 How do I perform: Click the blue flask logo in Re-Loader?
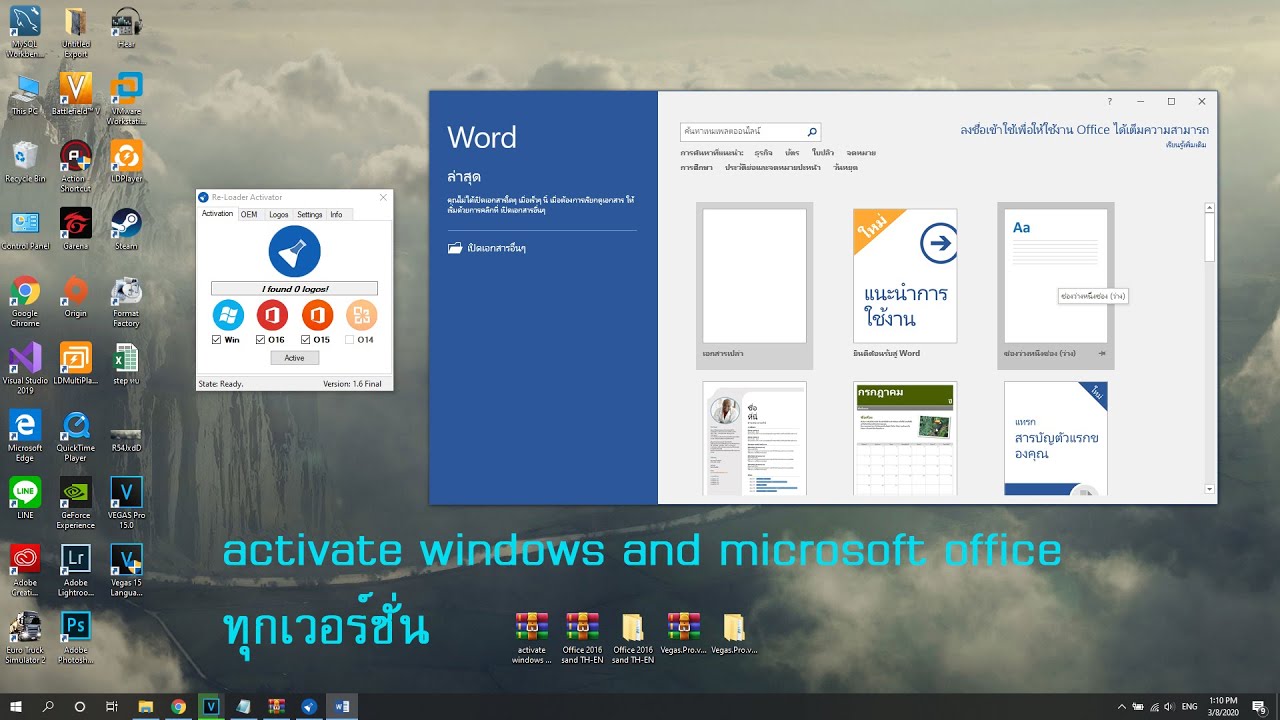point(294,251)
